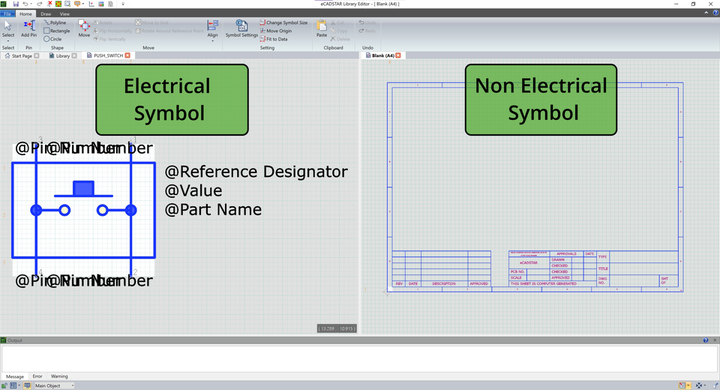Open the File menu
The image size is (720, 390).
coord(7,14)
